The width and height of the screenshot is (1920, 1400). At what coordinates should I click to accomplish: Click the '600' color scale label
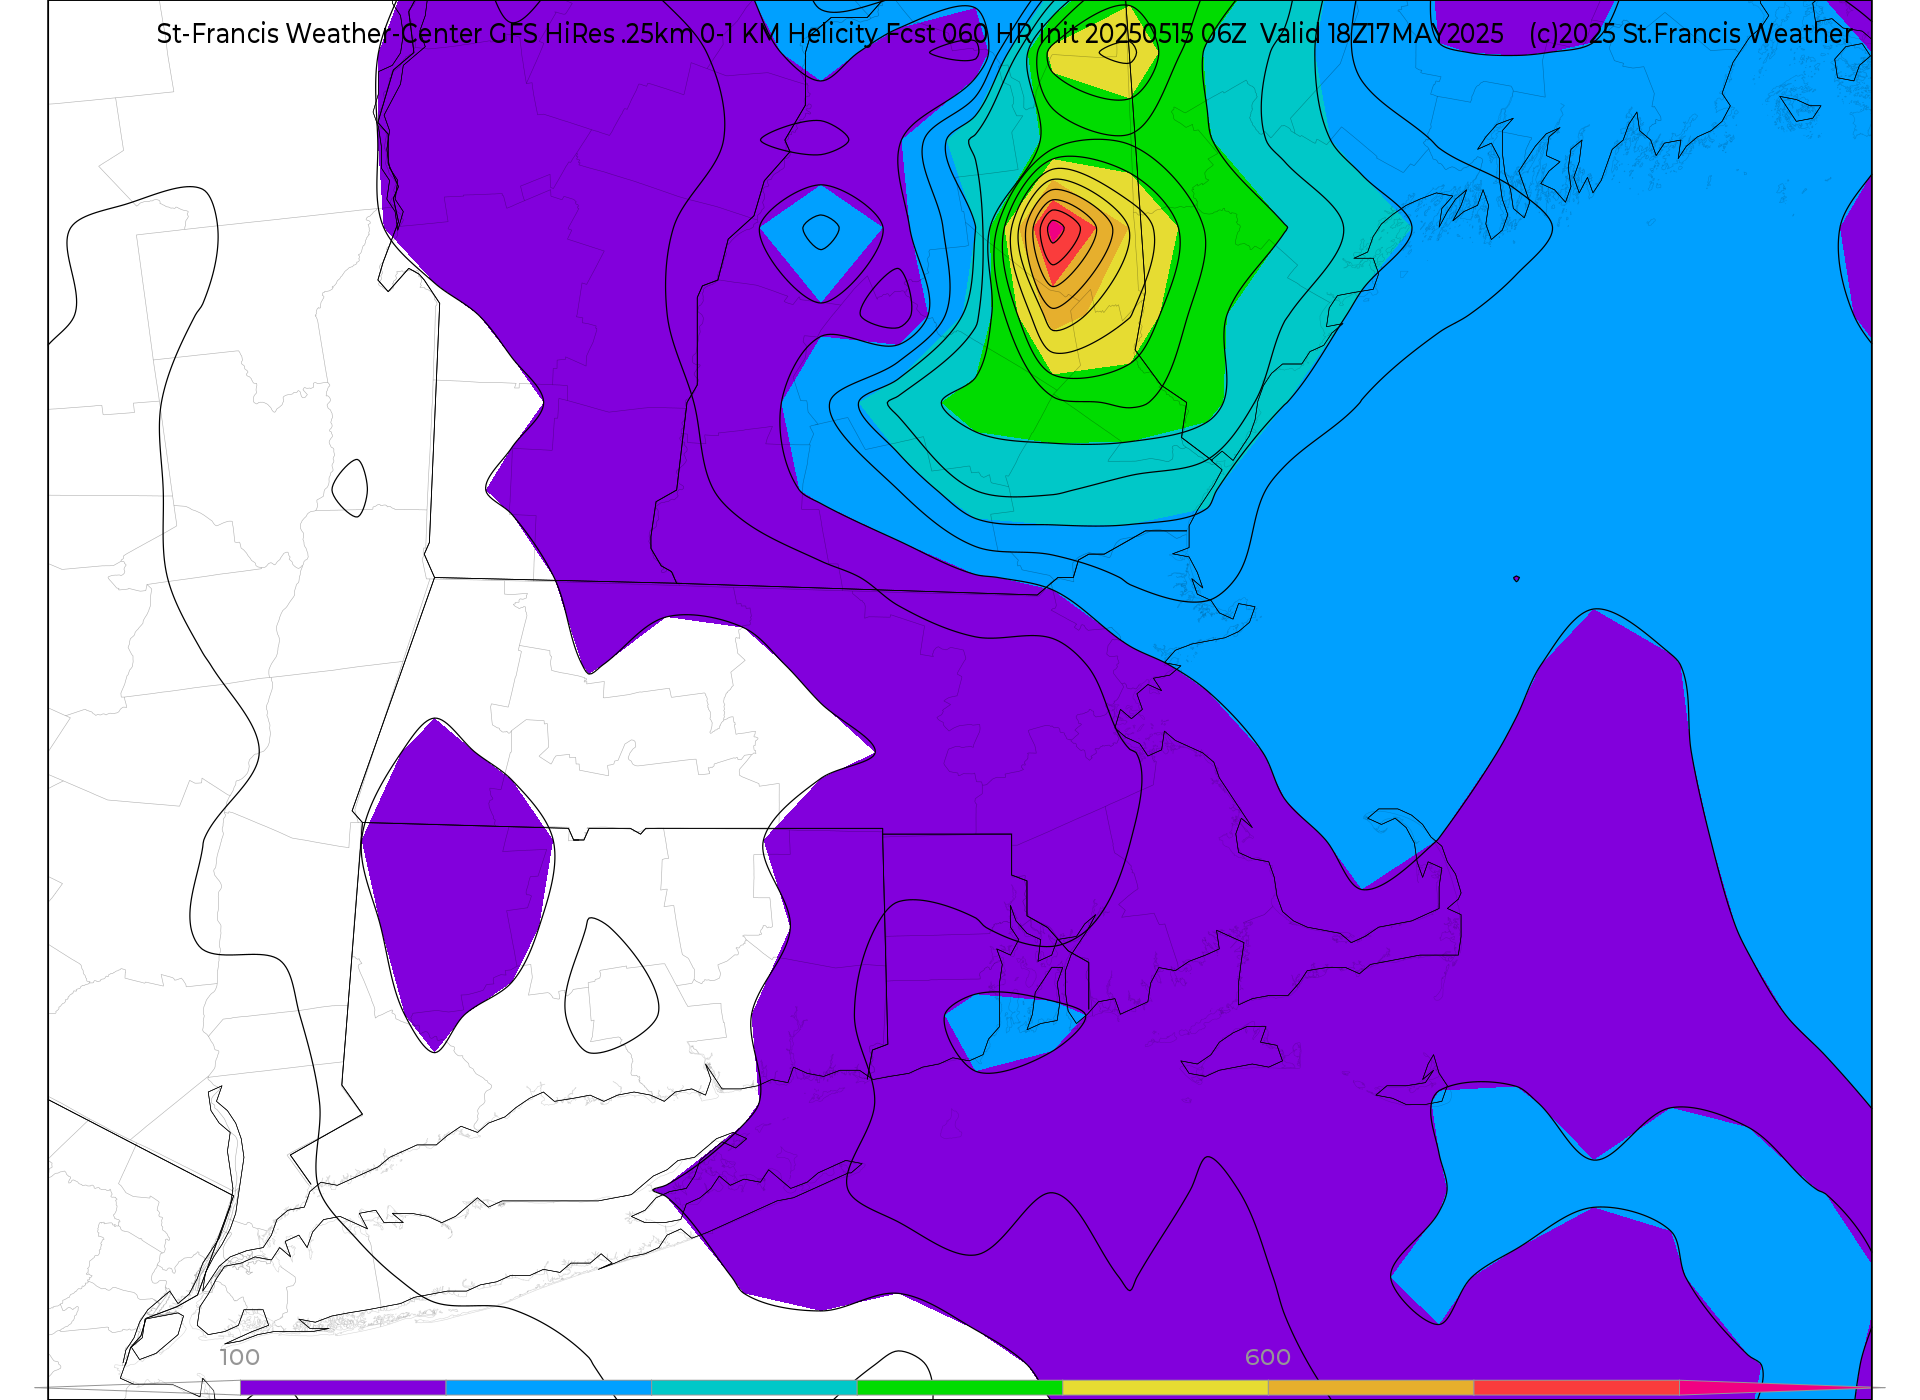point(1267,1357)
